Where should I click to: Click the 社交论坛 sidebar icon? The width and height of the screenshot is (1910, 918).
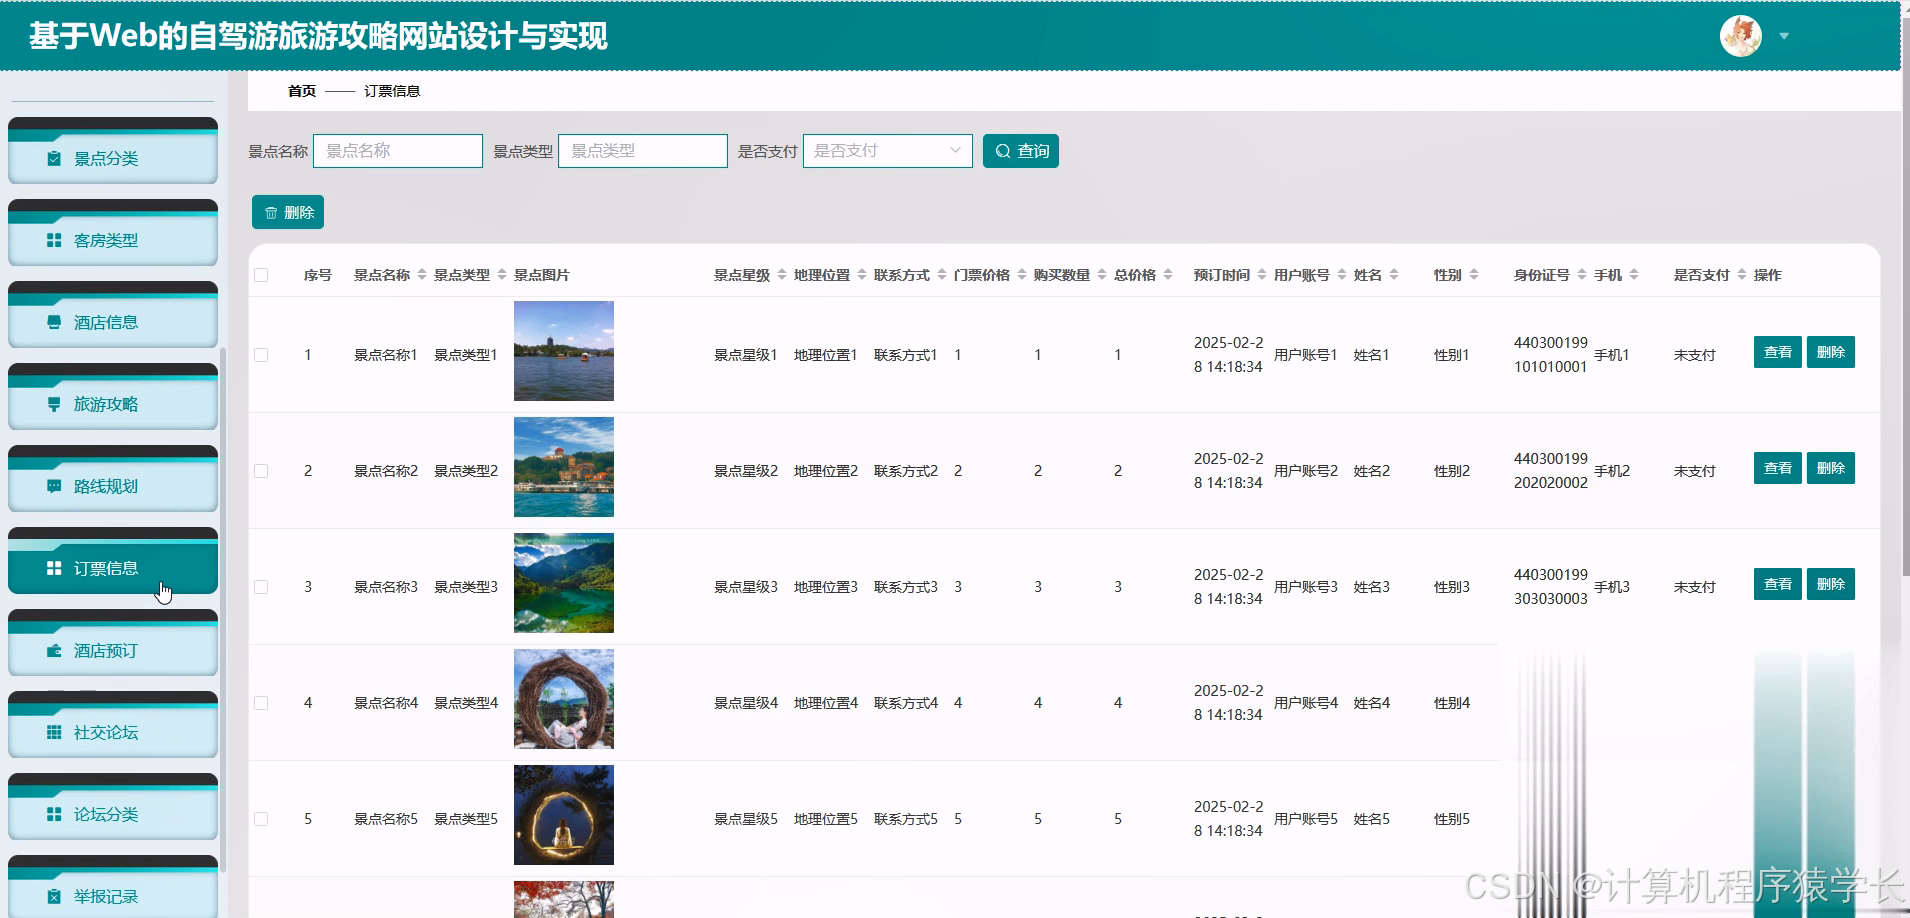(x=55, y=732)
